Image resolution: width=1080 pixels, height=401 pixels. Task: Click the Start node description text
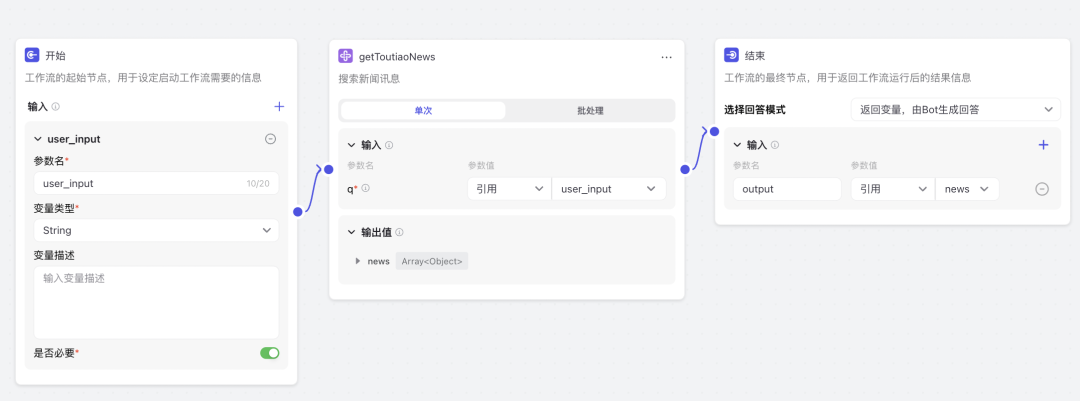[143, 77]
